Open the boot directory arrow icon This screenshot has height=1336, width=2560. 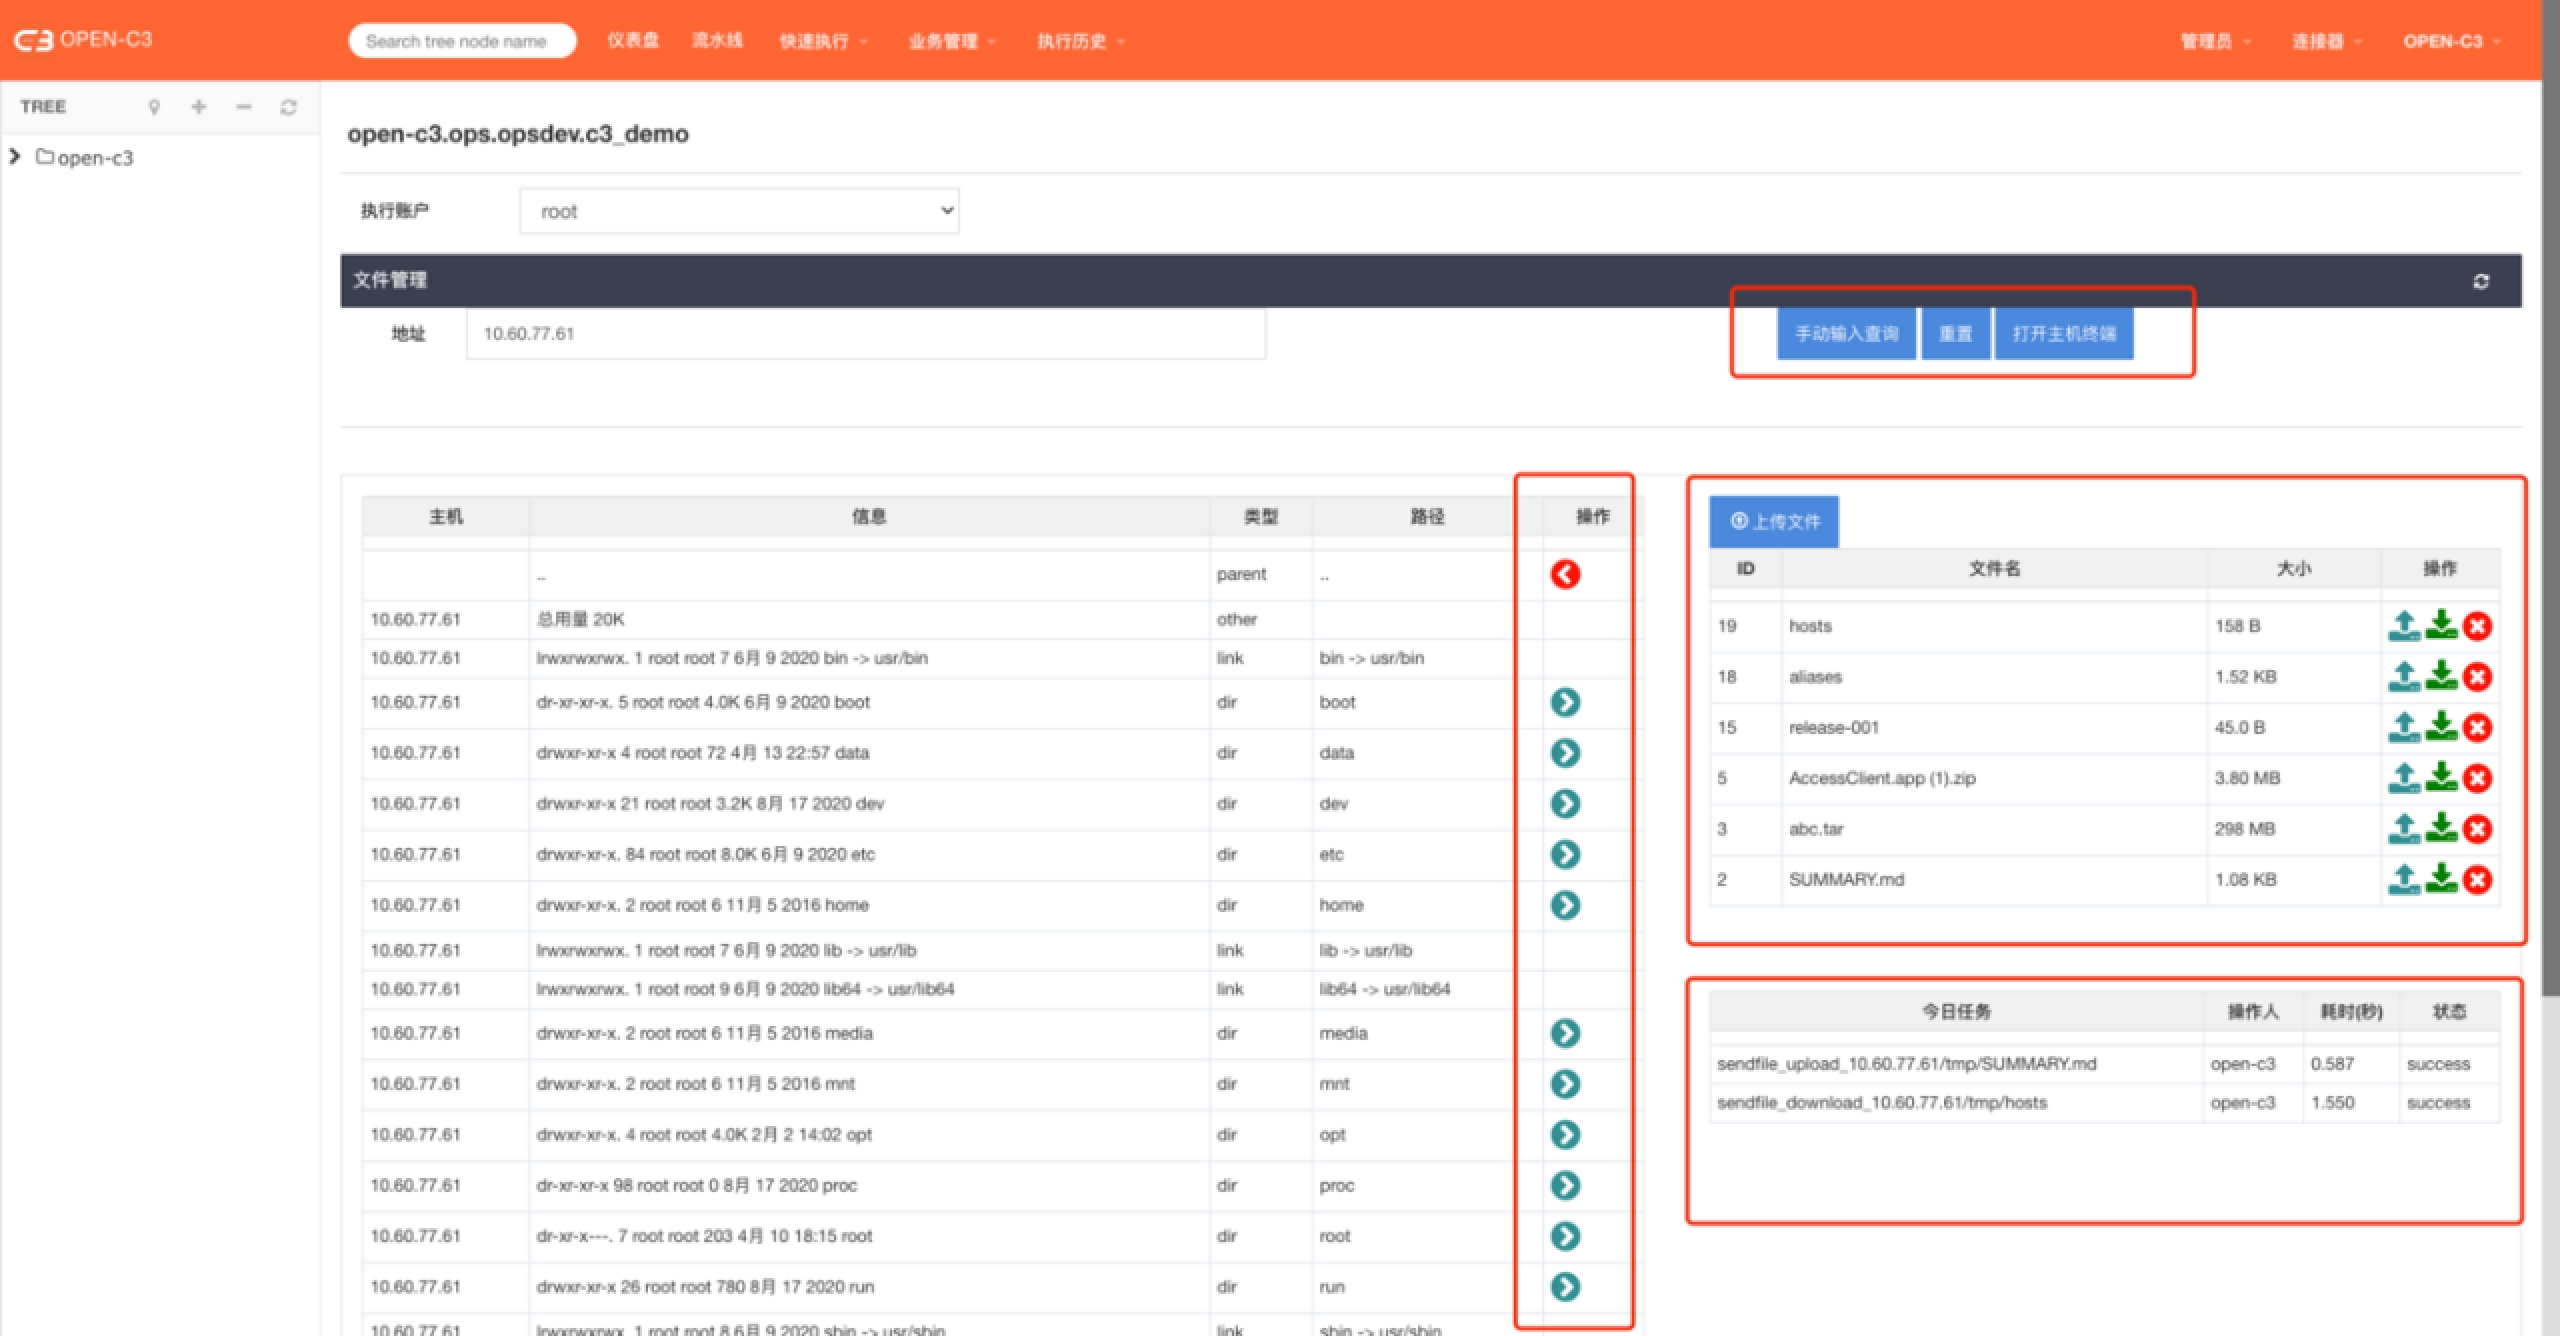[1565, 702]
